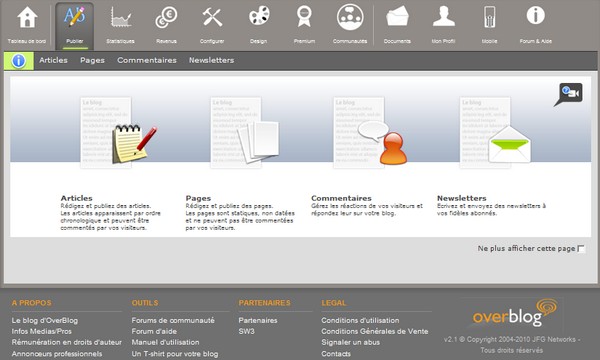
Task: Open 'Conditions Générales de Vente' link
Action: click(375, 331)
